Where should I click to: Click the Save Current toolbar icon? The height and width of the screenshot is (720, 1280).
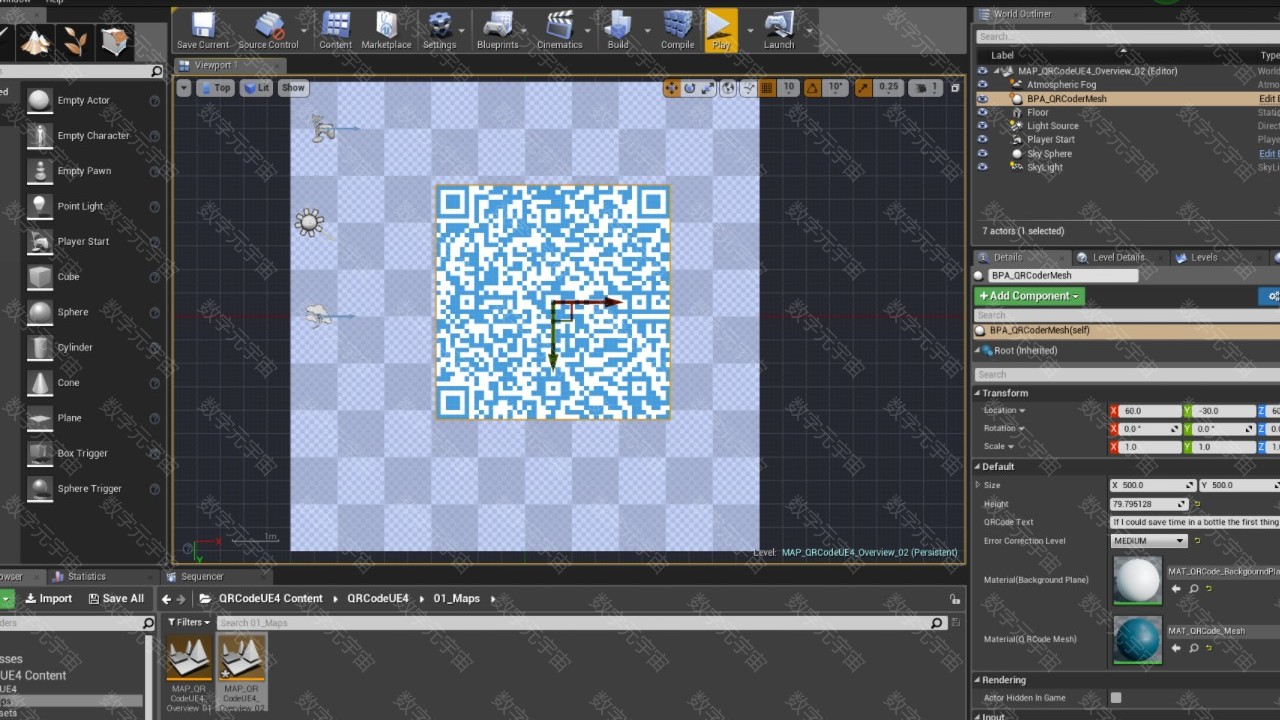[202, 30]
